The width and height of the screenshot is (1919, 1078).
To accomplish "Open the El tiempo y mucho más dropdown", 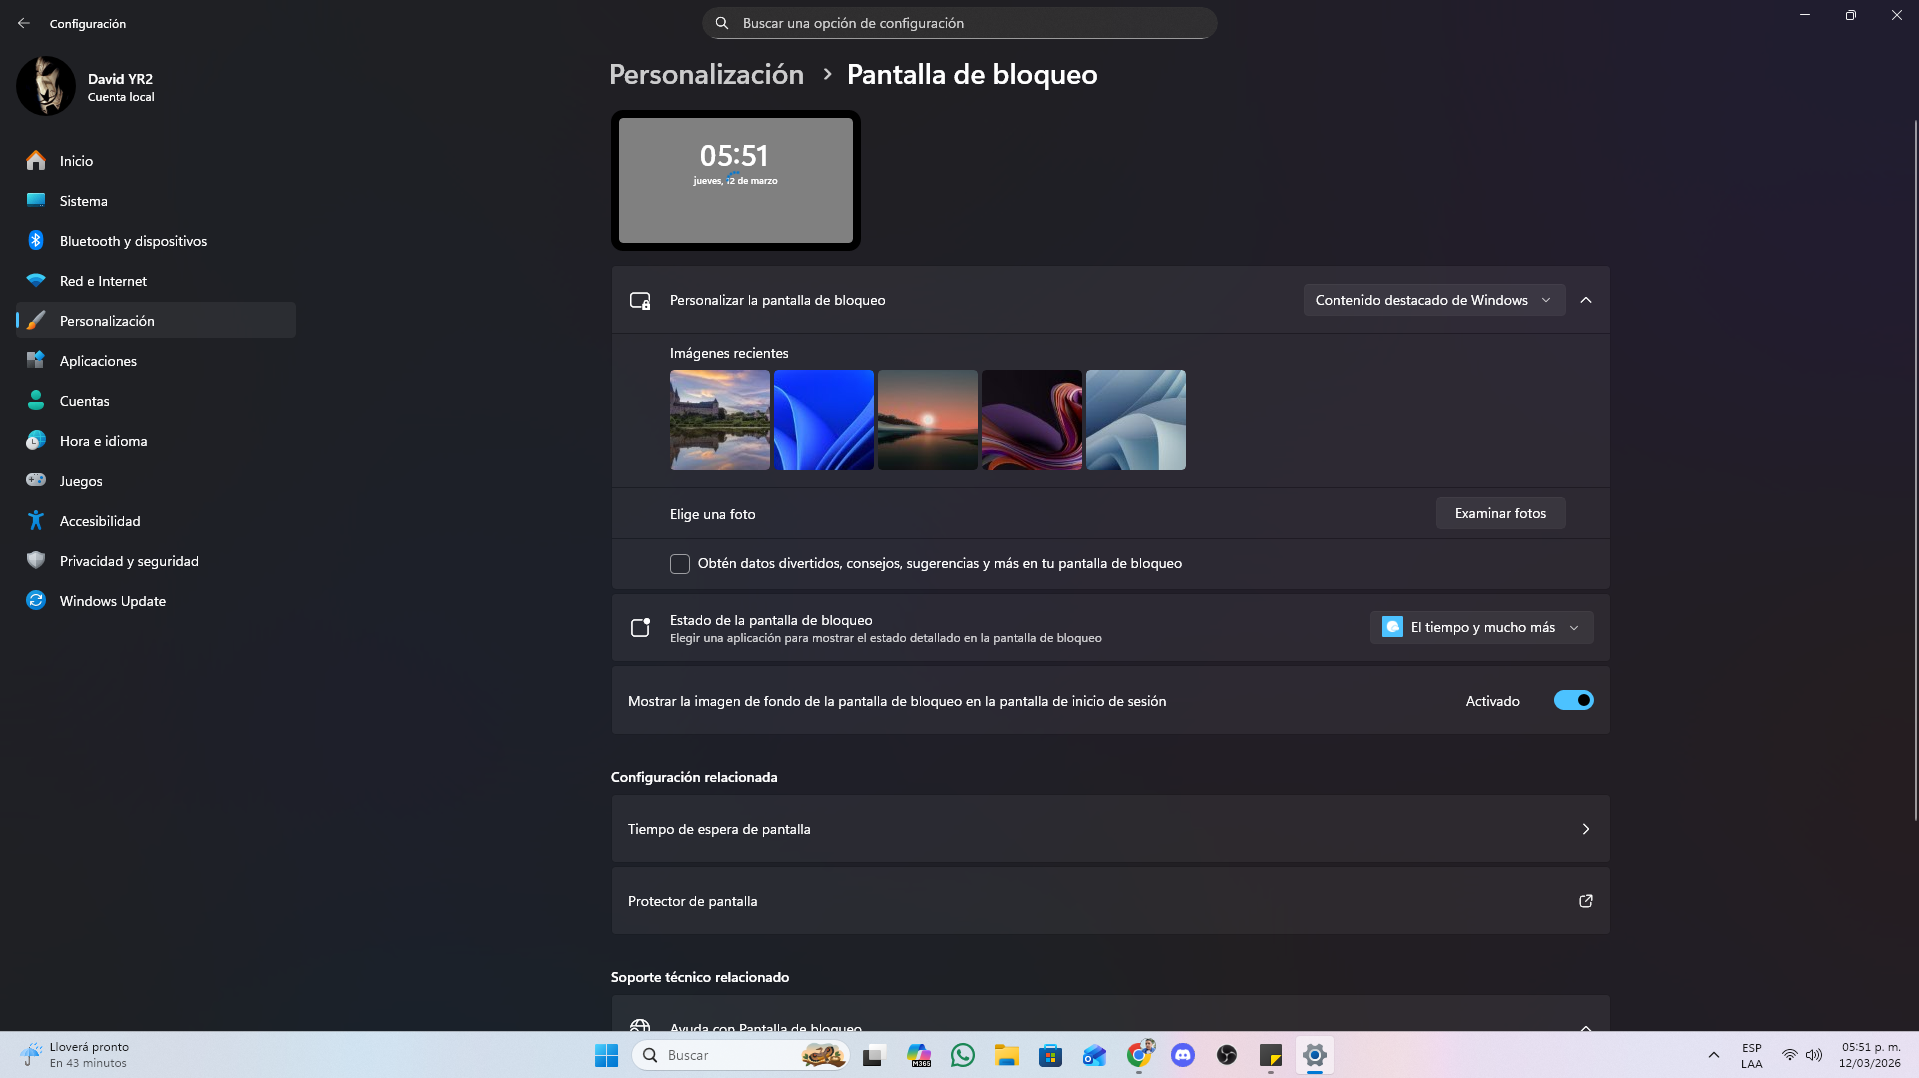I will [1481, 627].
